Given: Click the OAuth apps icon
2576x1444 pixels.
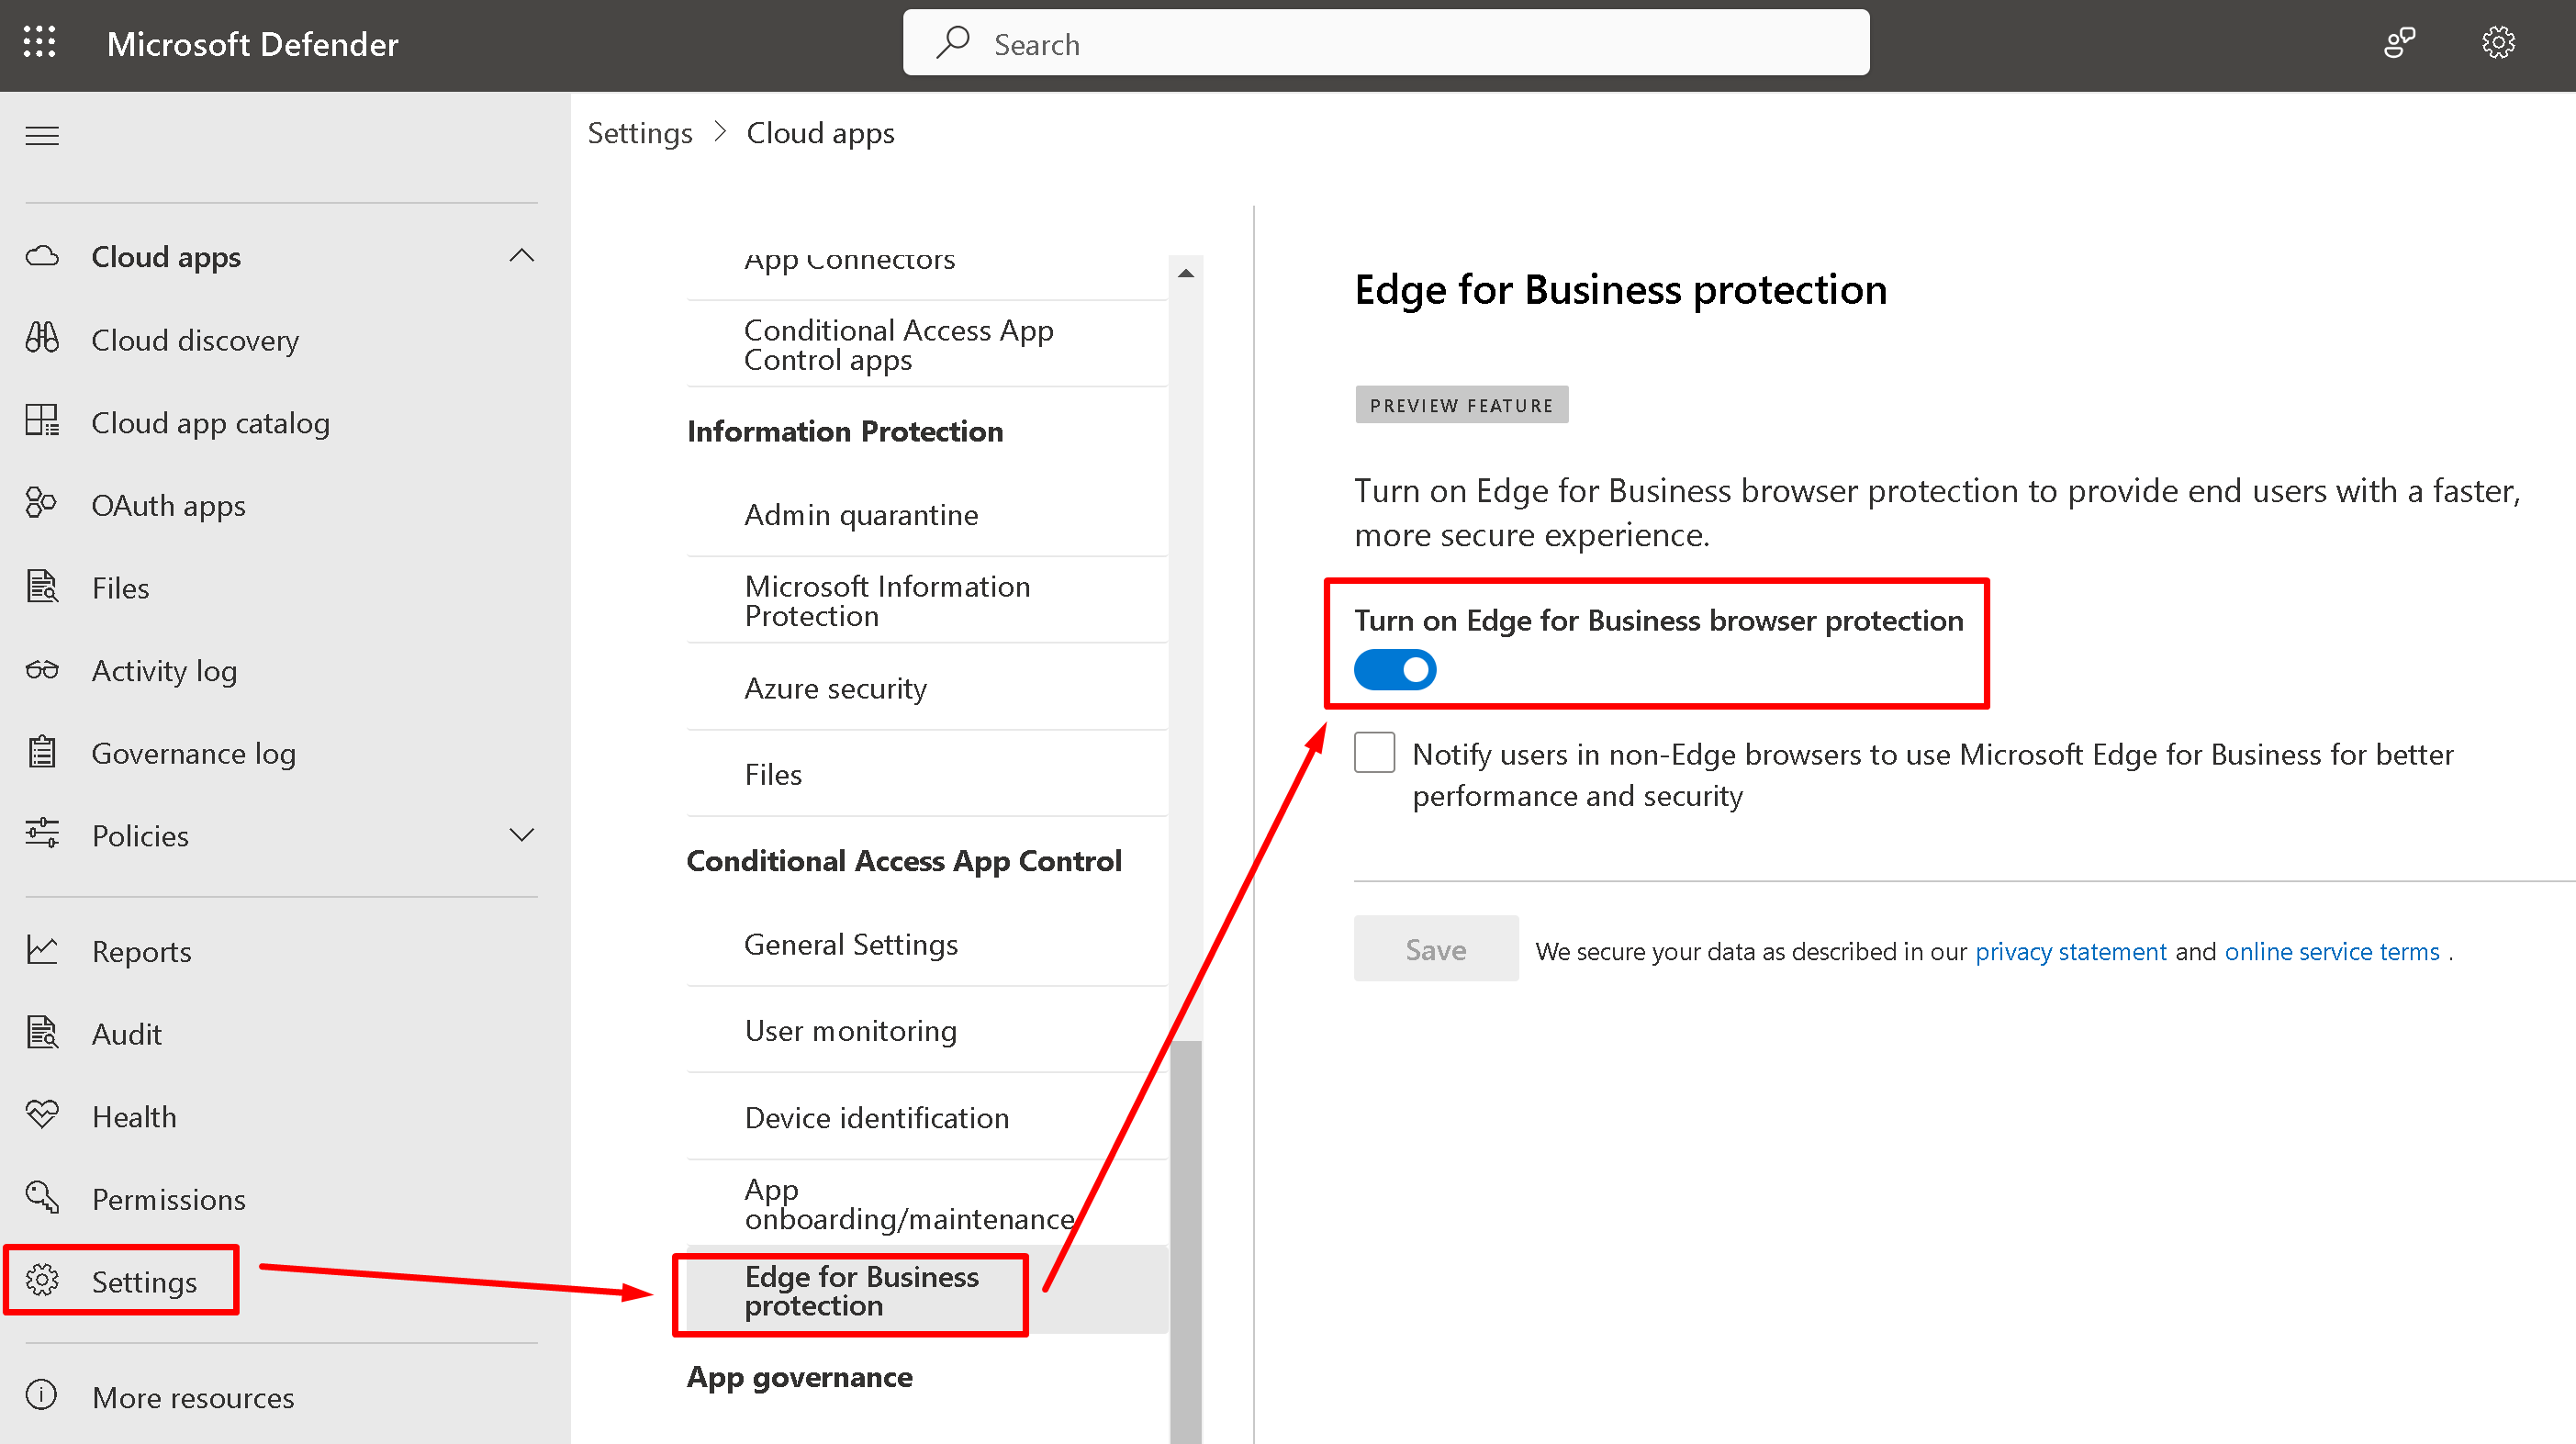Looking at the screenshot, I should click(42, 504).
